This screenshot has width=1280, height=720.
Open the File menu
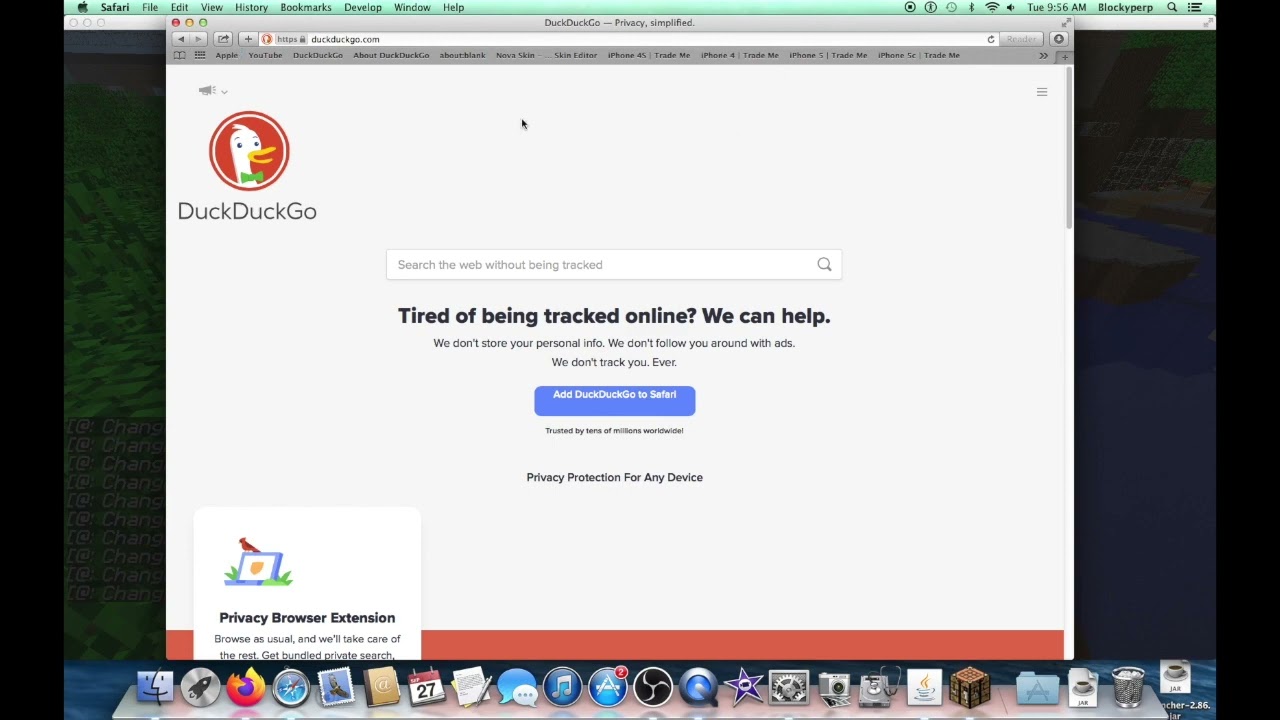(150, 7)
